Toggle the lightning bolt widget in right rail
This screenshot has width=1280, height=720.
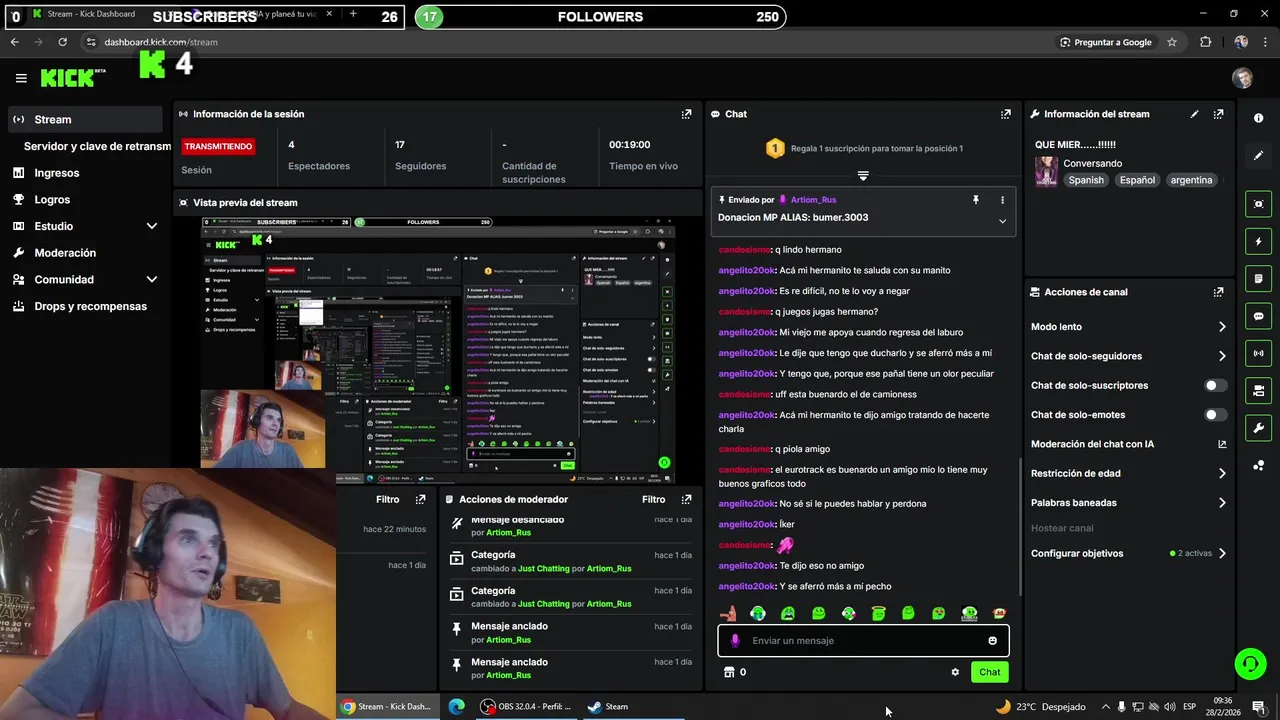[1258, 241]
